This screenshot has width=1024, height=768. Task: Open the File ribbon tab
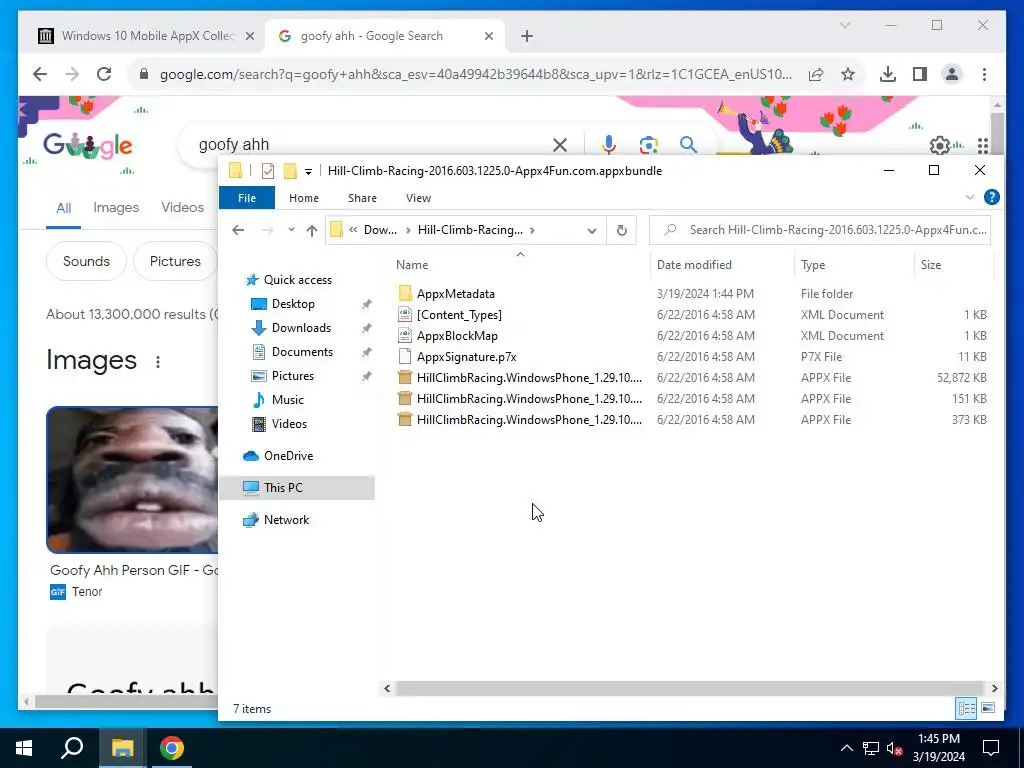pos(247,198)
